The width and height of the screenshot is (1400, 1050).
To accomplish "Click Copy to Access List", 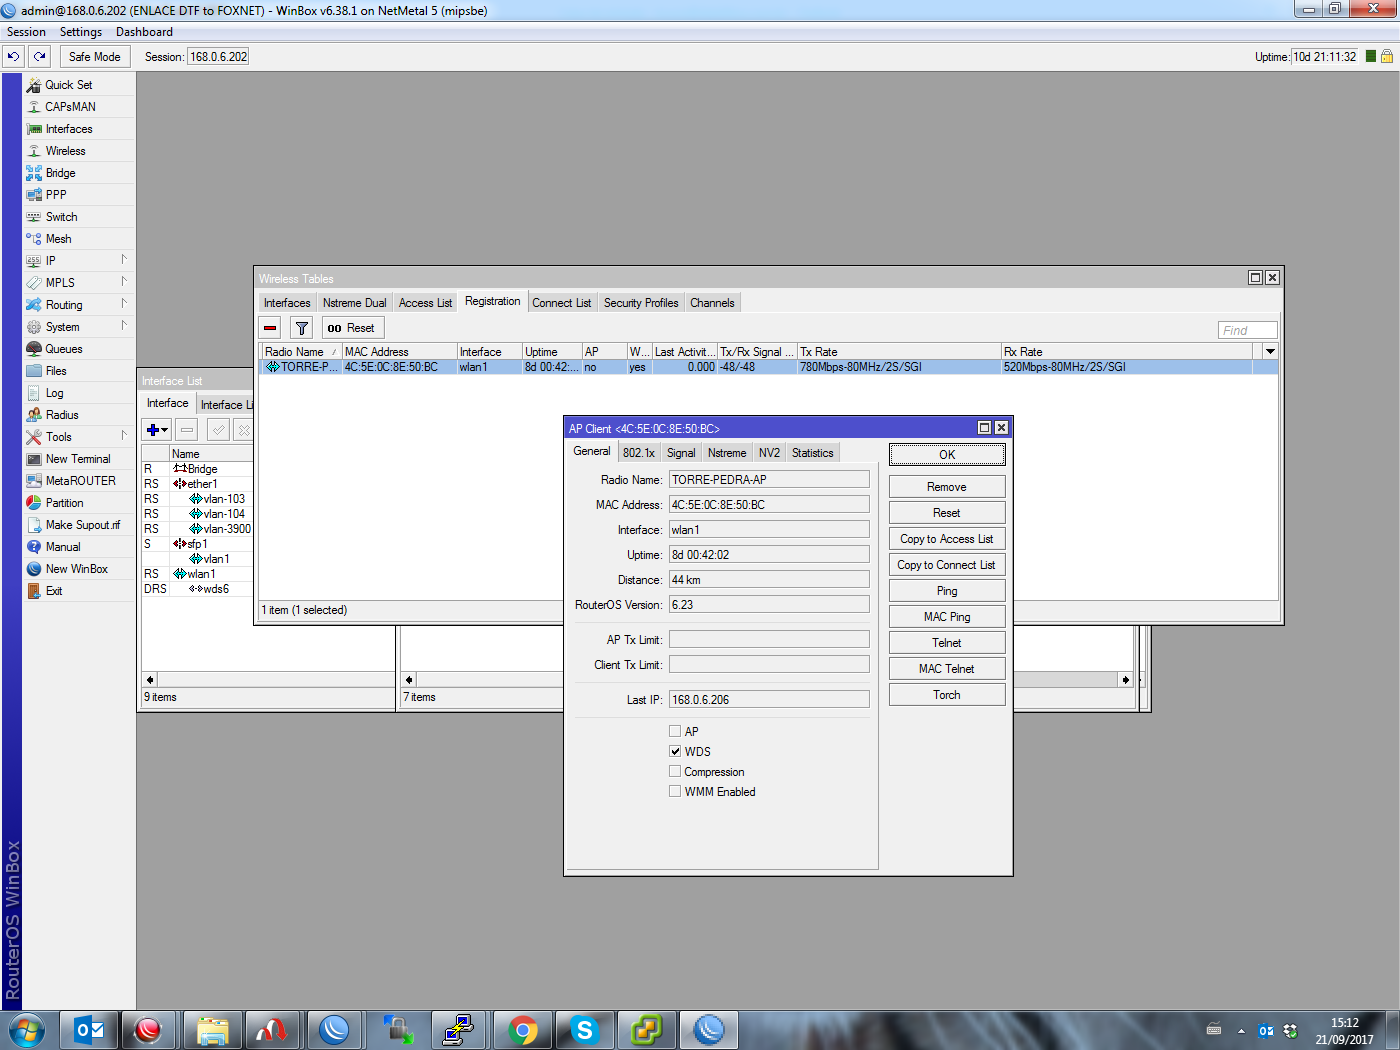I will (947, 539).
